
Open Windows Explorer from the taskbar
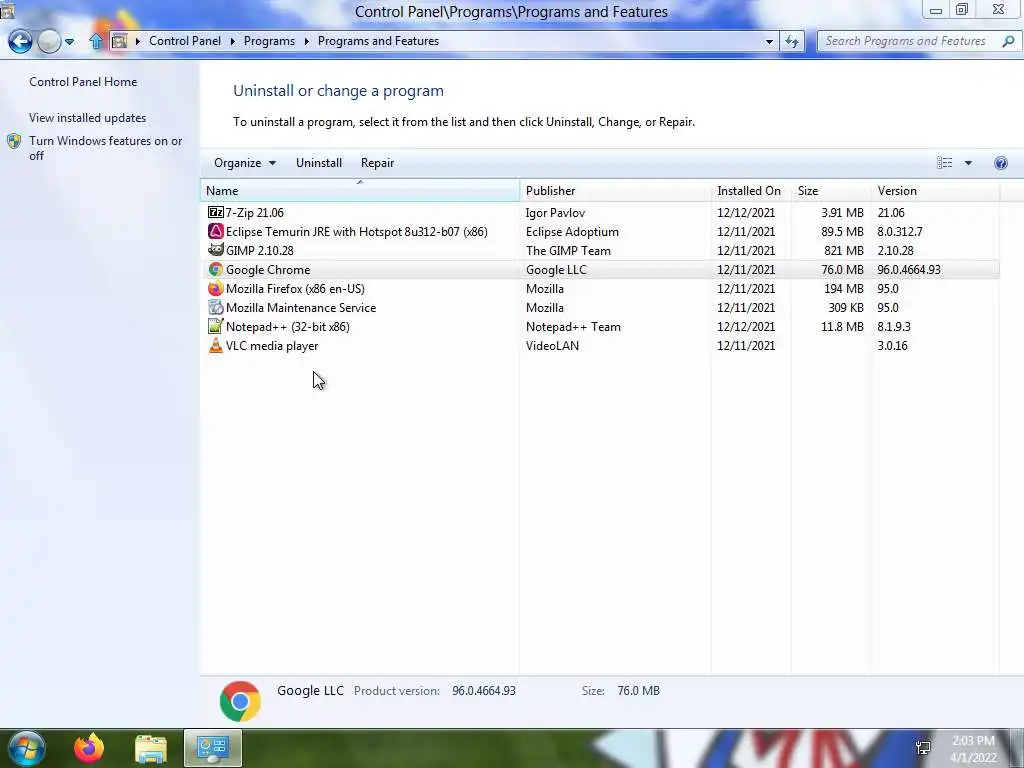151,748
